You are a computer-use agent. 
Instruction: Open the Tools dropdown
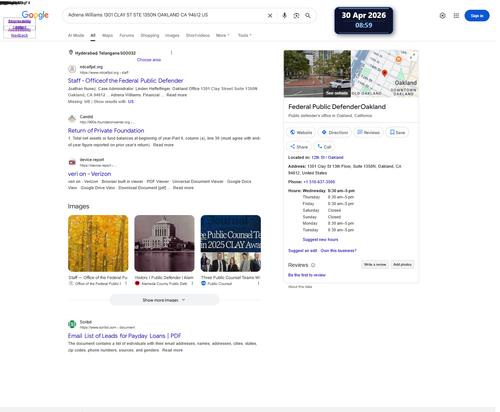coord(245,35)
